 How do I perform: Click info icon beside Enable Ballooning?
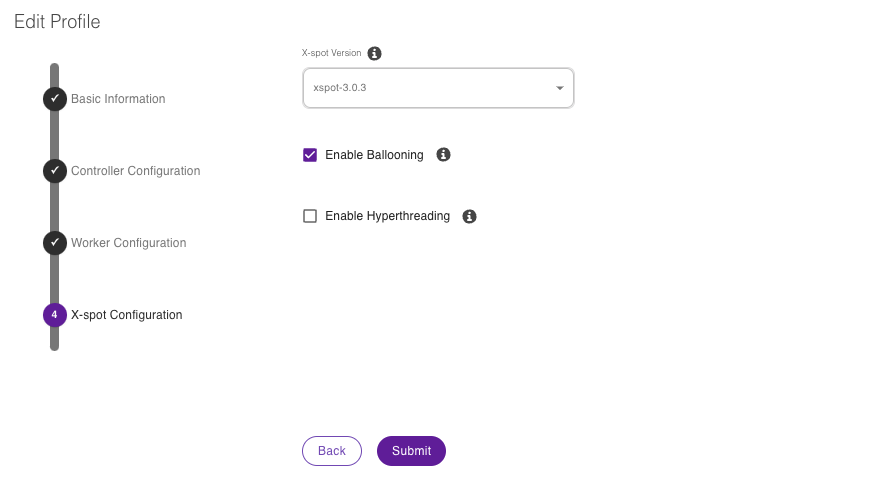click(444, 155)
